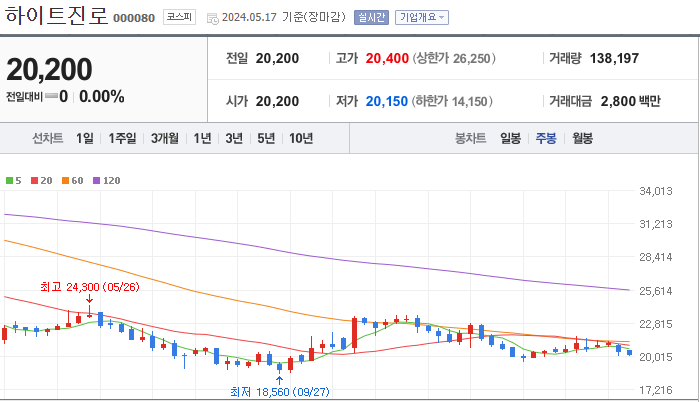Viewport: 700px width, 402px height.
Task: Click the 실시간 real-time button
Action: (x=371, y=17)
